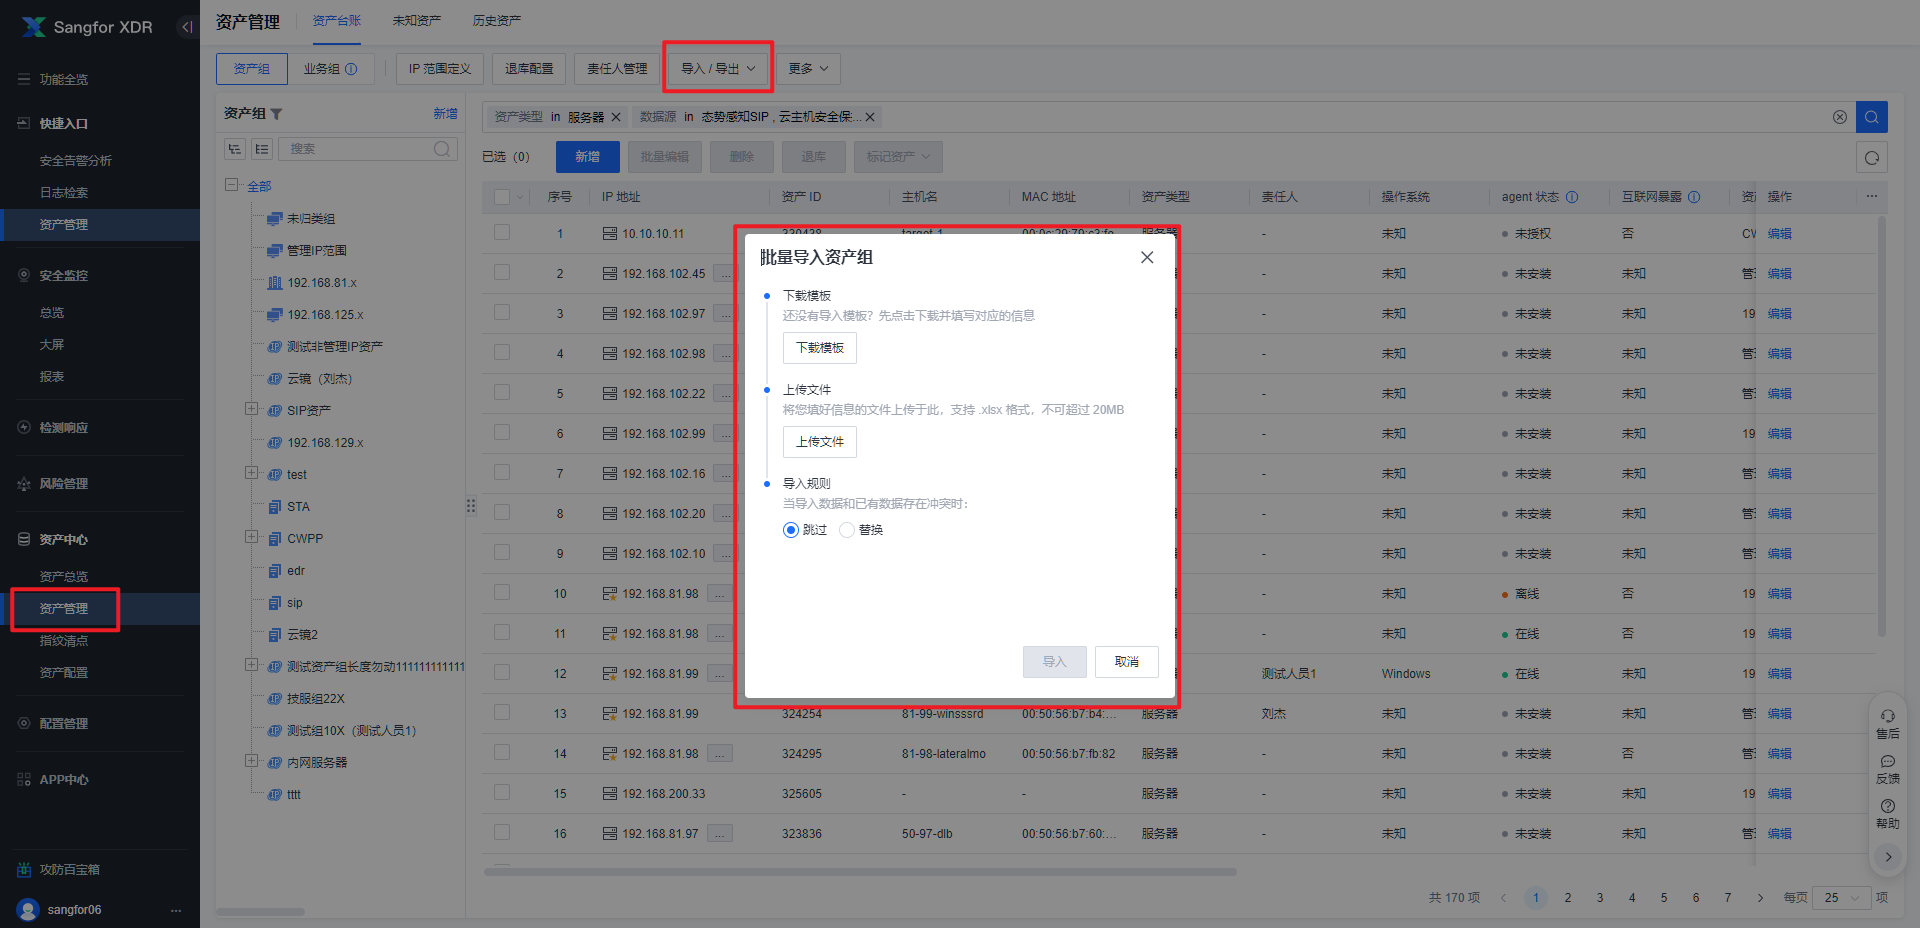The width and height of the screenshot is (1920, 928).
Task: Collapse the left sidebar with the arrow icon
Action: pyautogui.click(x=186, y=27)
